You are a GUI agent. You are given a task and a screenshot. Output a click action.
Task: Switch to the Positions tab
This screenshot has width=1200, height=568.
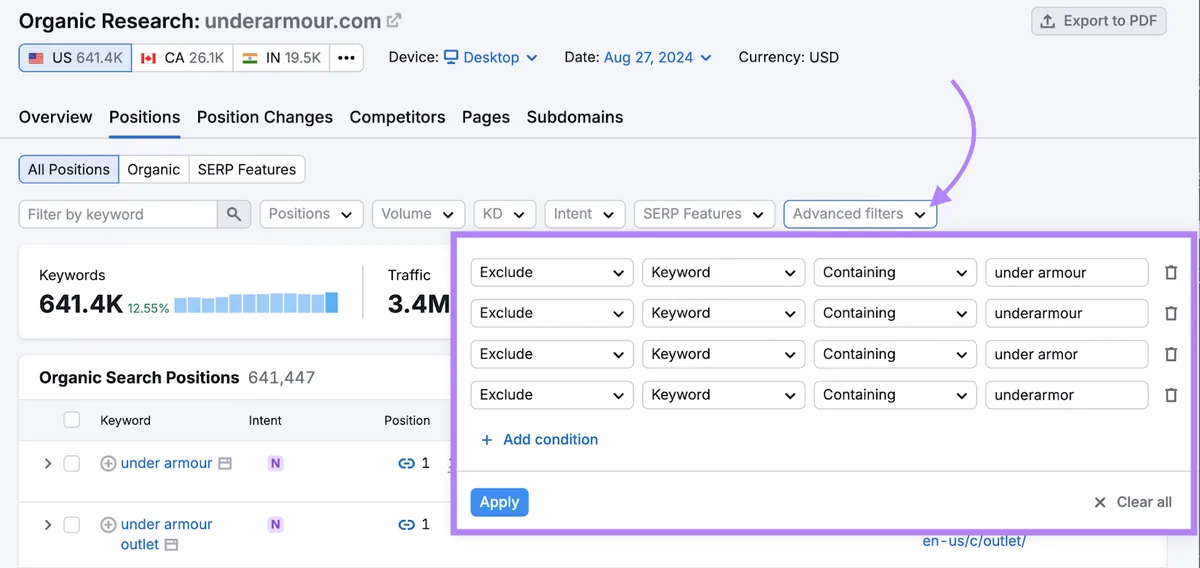145,117
